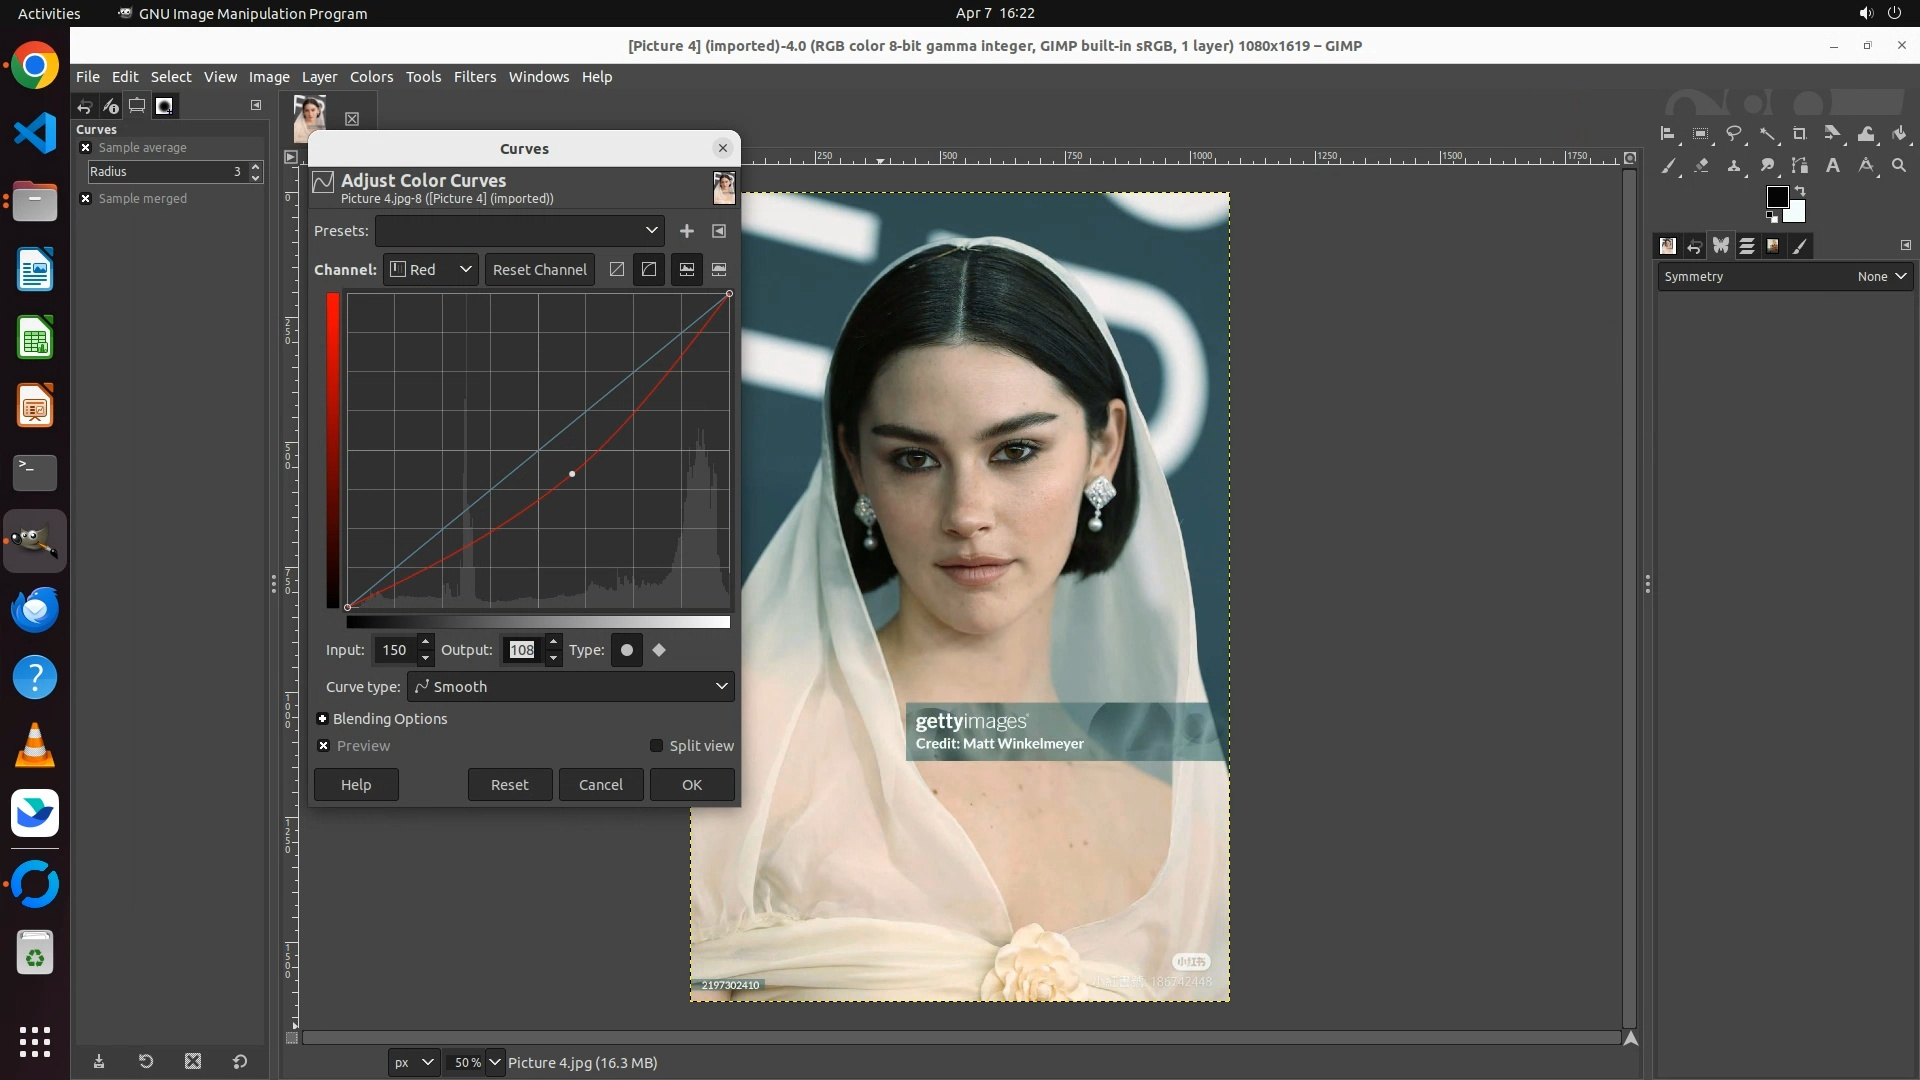The image size is (1920, 1080).
Task: Switch to logarithmic histogram icon
Action: (719, 270)
